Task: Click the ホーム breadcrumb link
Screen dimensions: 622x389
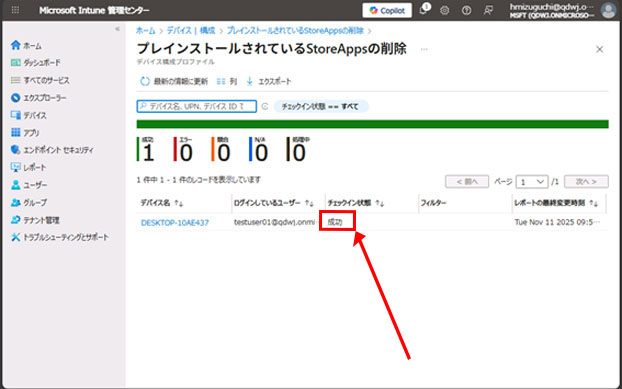Action: [146, 31]
